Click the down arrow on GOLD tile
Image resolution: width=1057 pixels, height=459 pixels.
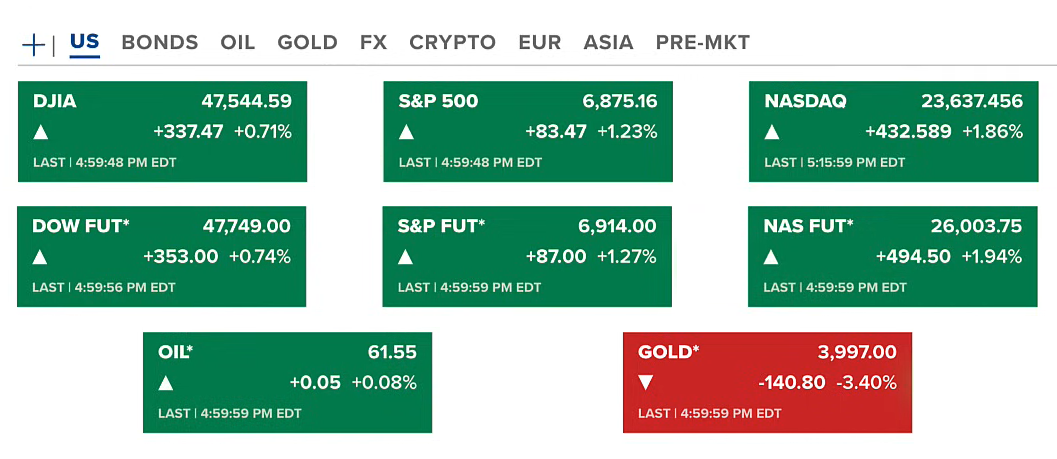(x=646, y=383)
